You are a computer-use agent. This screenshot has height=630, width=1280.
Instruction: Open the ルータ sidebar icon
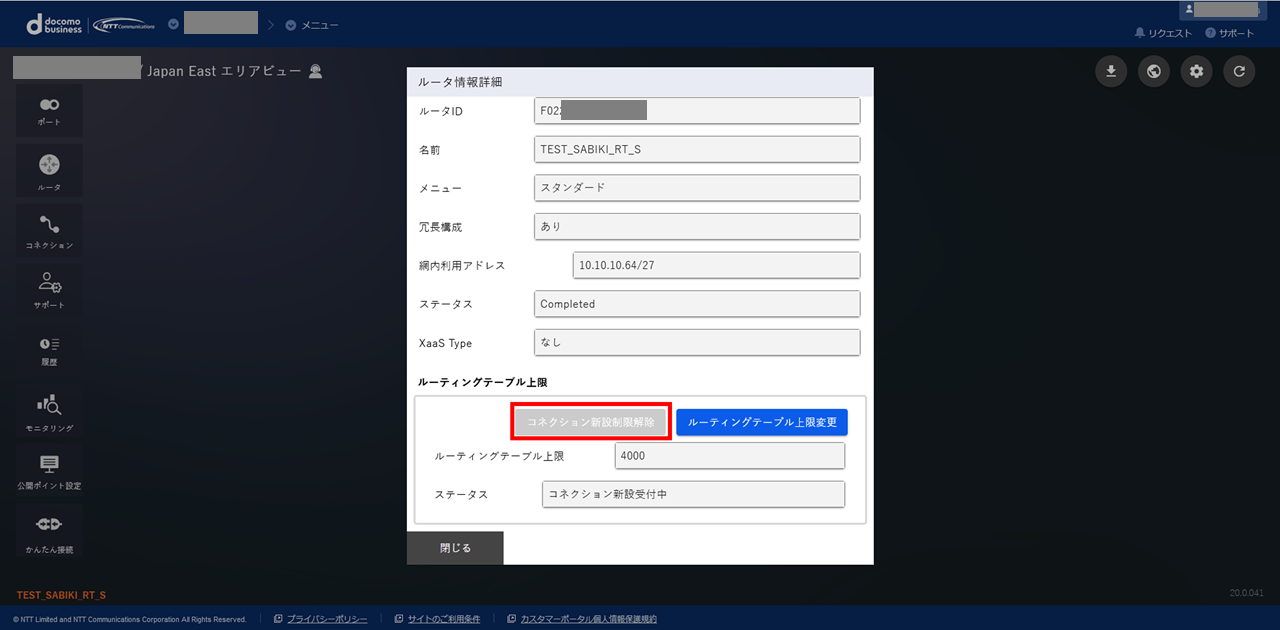[x=49, y=171]
